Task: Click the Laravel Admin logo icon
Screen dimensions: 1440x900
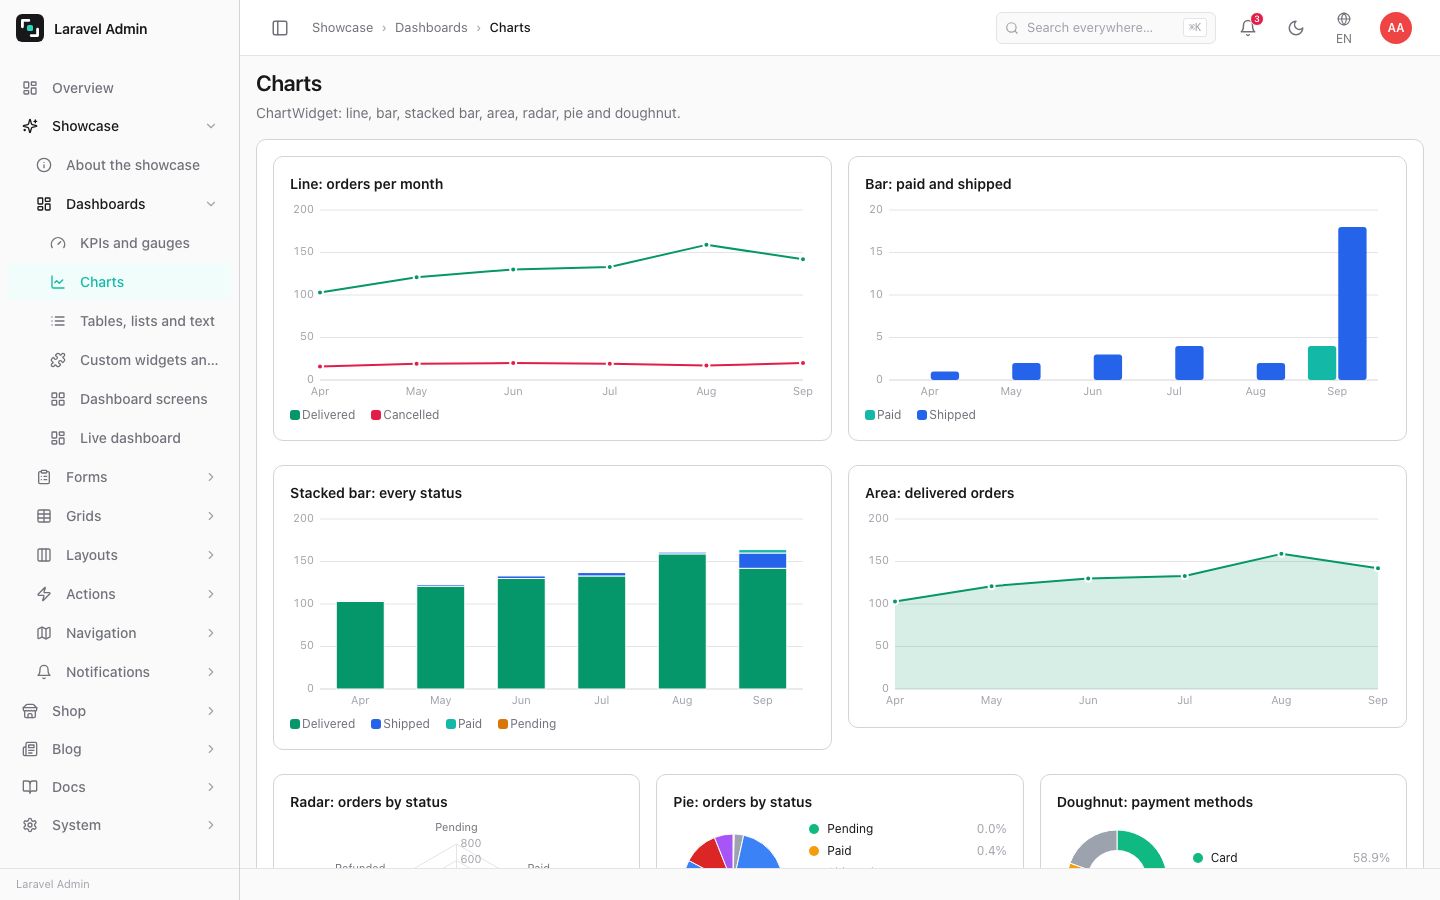Action: tap(30, 28)
